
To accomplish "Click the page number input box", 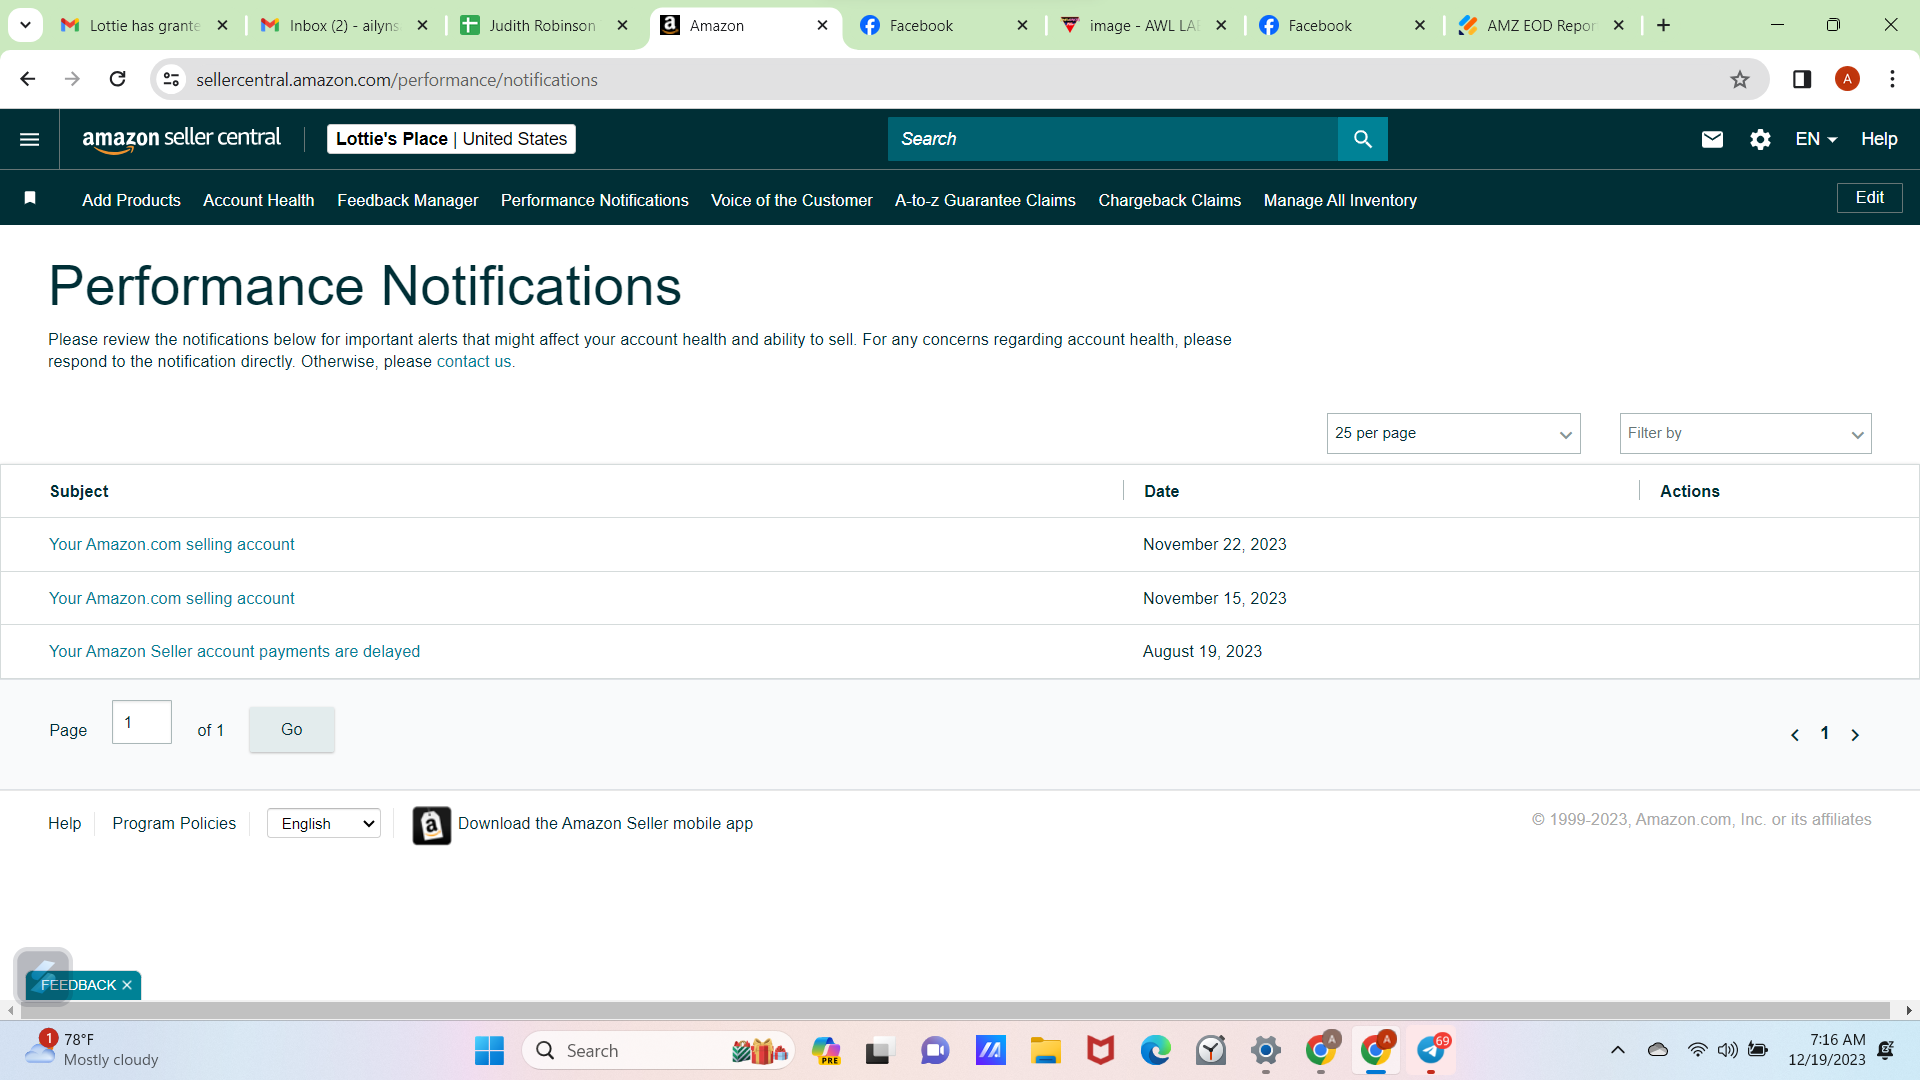I will click(141, 722).
